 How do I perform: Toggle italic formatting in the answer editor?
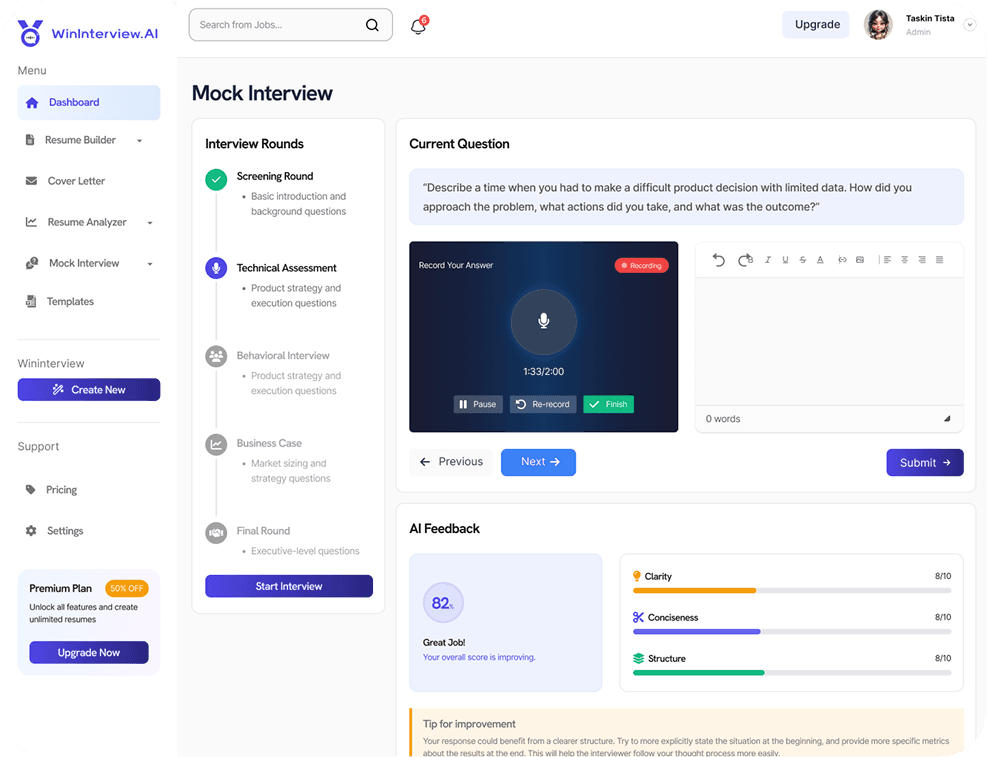pos(768,260)
